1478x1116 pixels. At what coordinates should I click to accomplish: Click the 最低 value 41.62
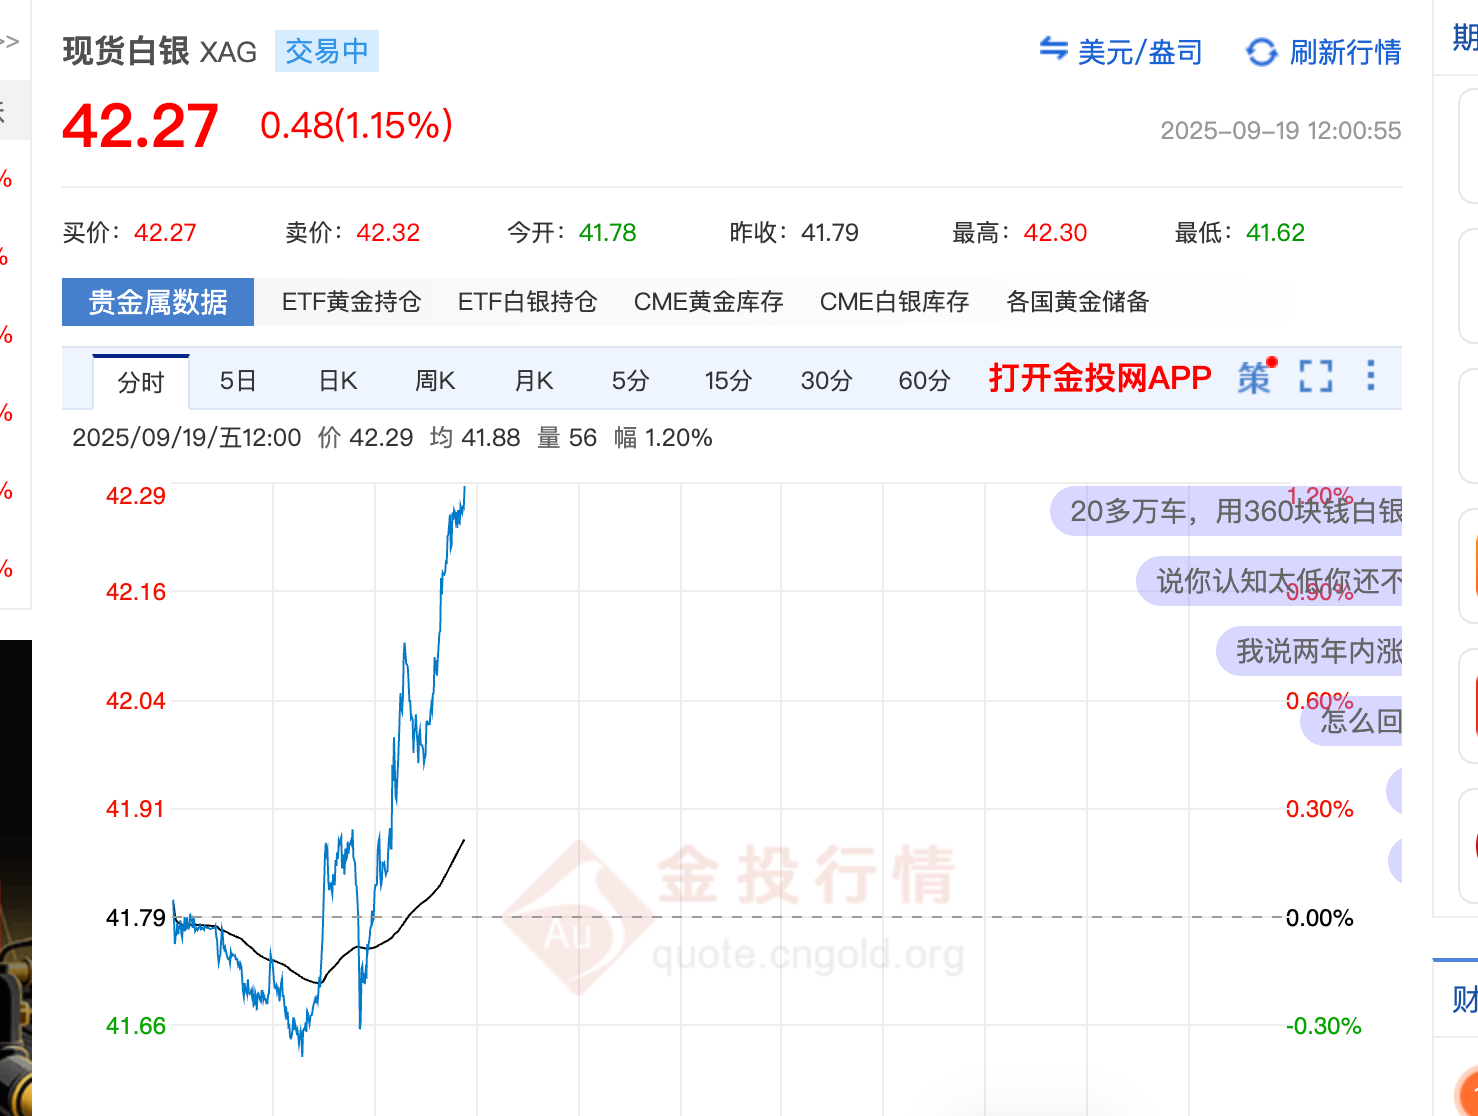click(x=1275, y=233)
